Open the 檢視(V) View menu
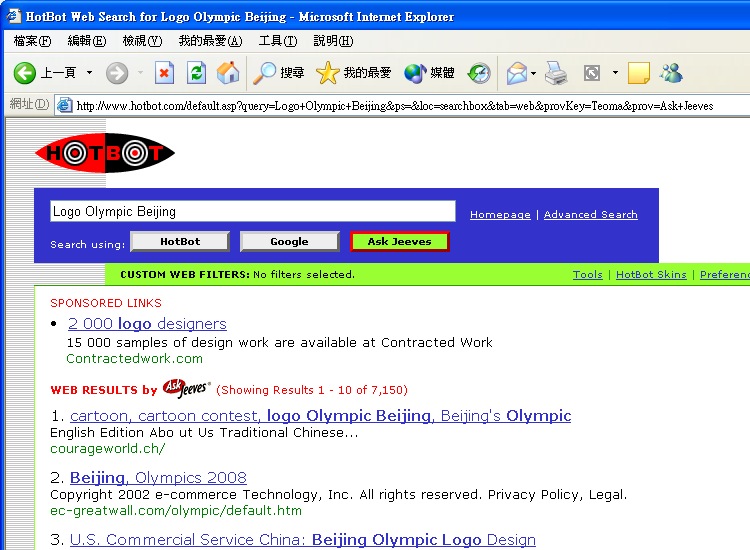The width and height of the screenshot is (750, 550). (143, 41)
